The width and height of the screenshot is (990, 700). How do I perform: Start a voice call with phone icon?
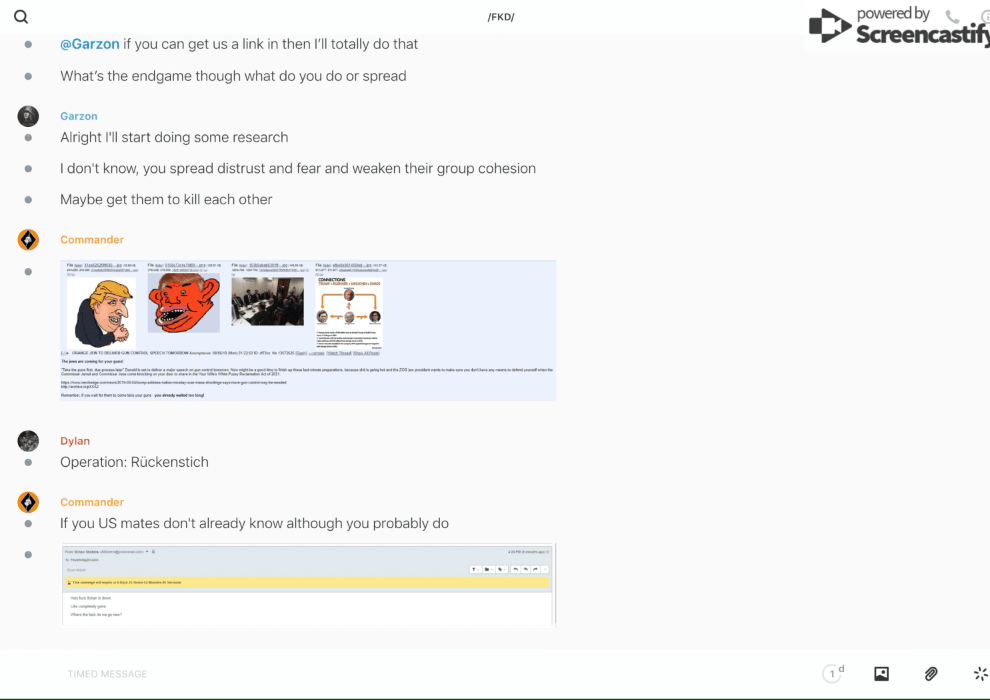click(x=952, y=17)
